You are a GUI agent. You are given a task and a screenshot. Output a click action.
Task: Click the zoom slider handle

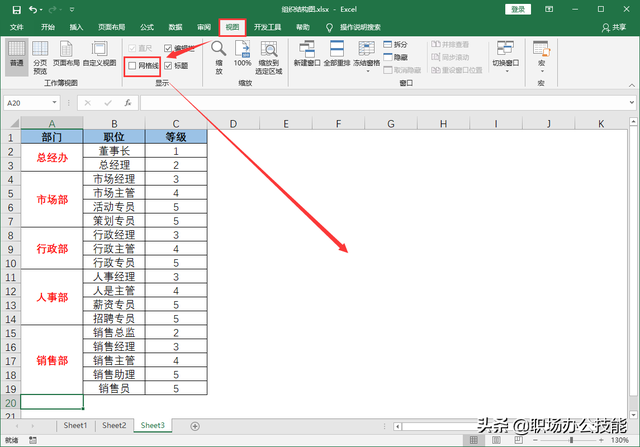pyautogui.click(x=571, y=440)
